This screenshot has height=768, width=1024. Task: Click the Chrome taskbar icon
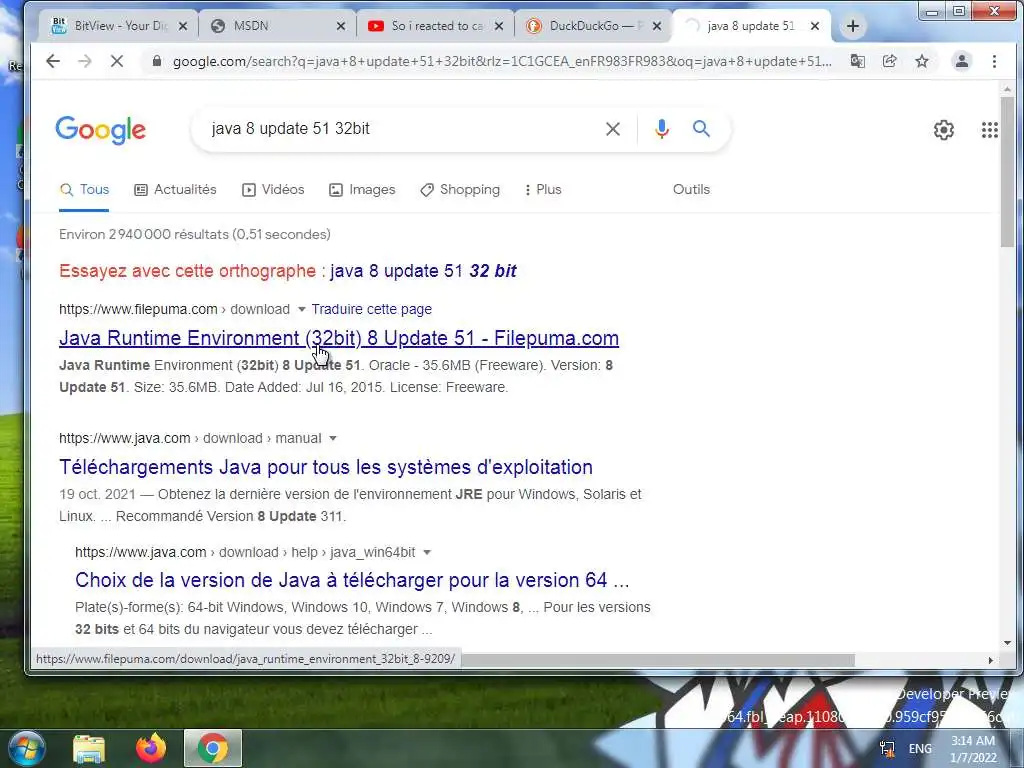pos(212,748)
